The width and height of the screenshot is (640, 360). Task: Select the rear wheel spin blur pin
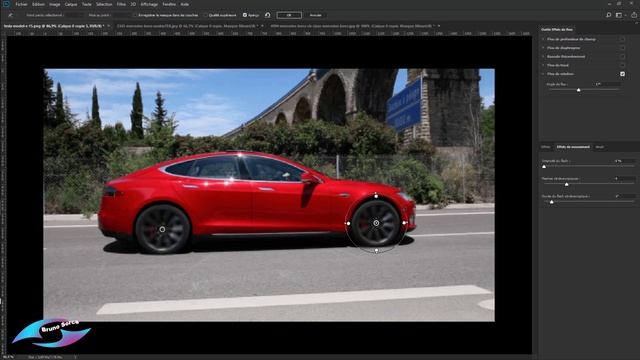162,229
